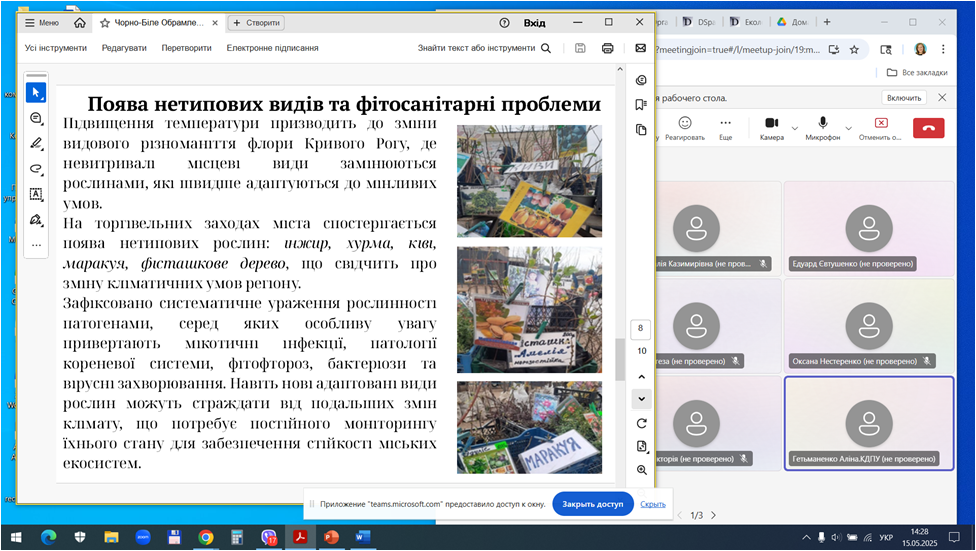Open the bookmarks panel icon
The image size is (976, 551).
click(641, 105)
